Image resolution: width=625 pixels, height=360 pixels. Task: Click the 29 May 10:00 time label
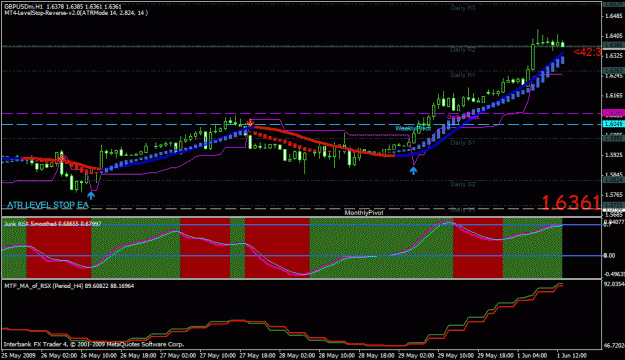point(456,355)
